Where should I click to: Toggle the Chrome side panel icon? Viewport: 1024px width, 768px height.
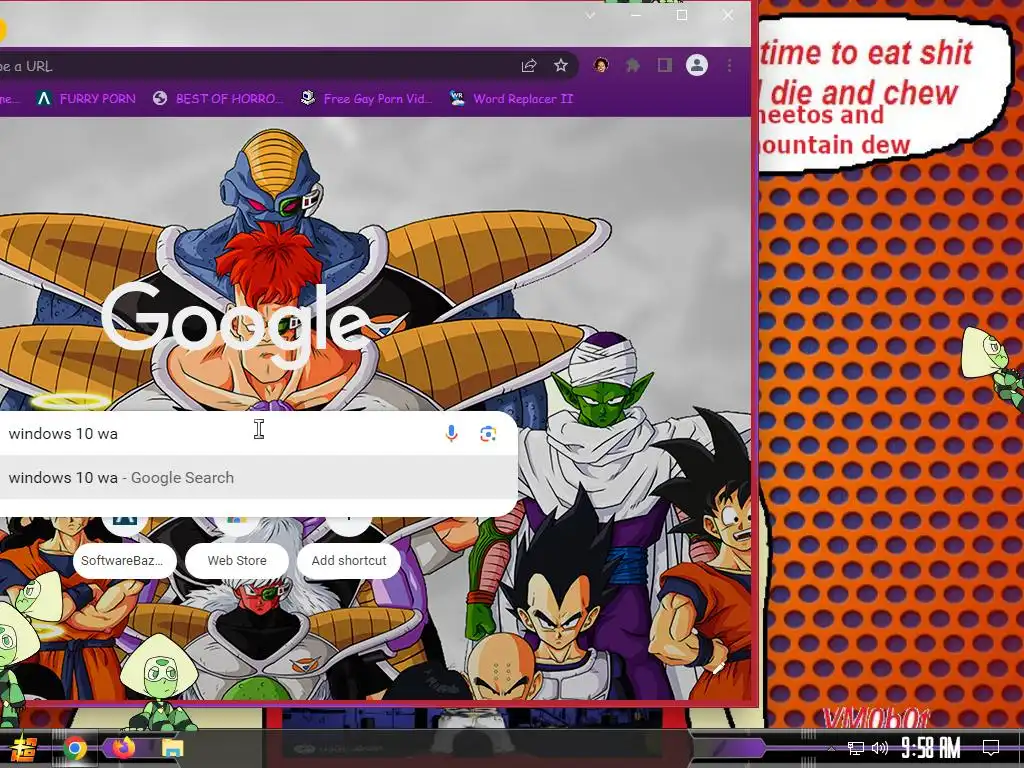tap(665, 65)
